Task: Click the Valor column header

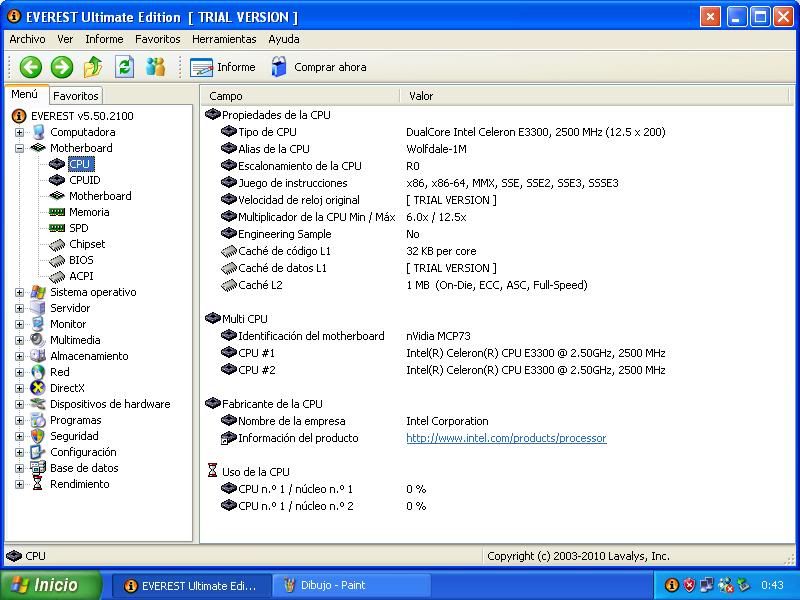Action: point(594,96)
